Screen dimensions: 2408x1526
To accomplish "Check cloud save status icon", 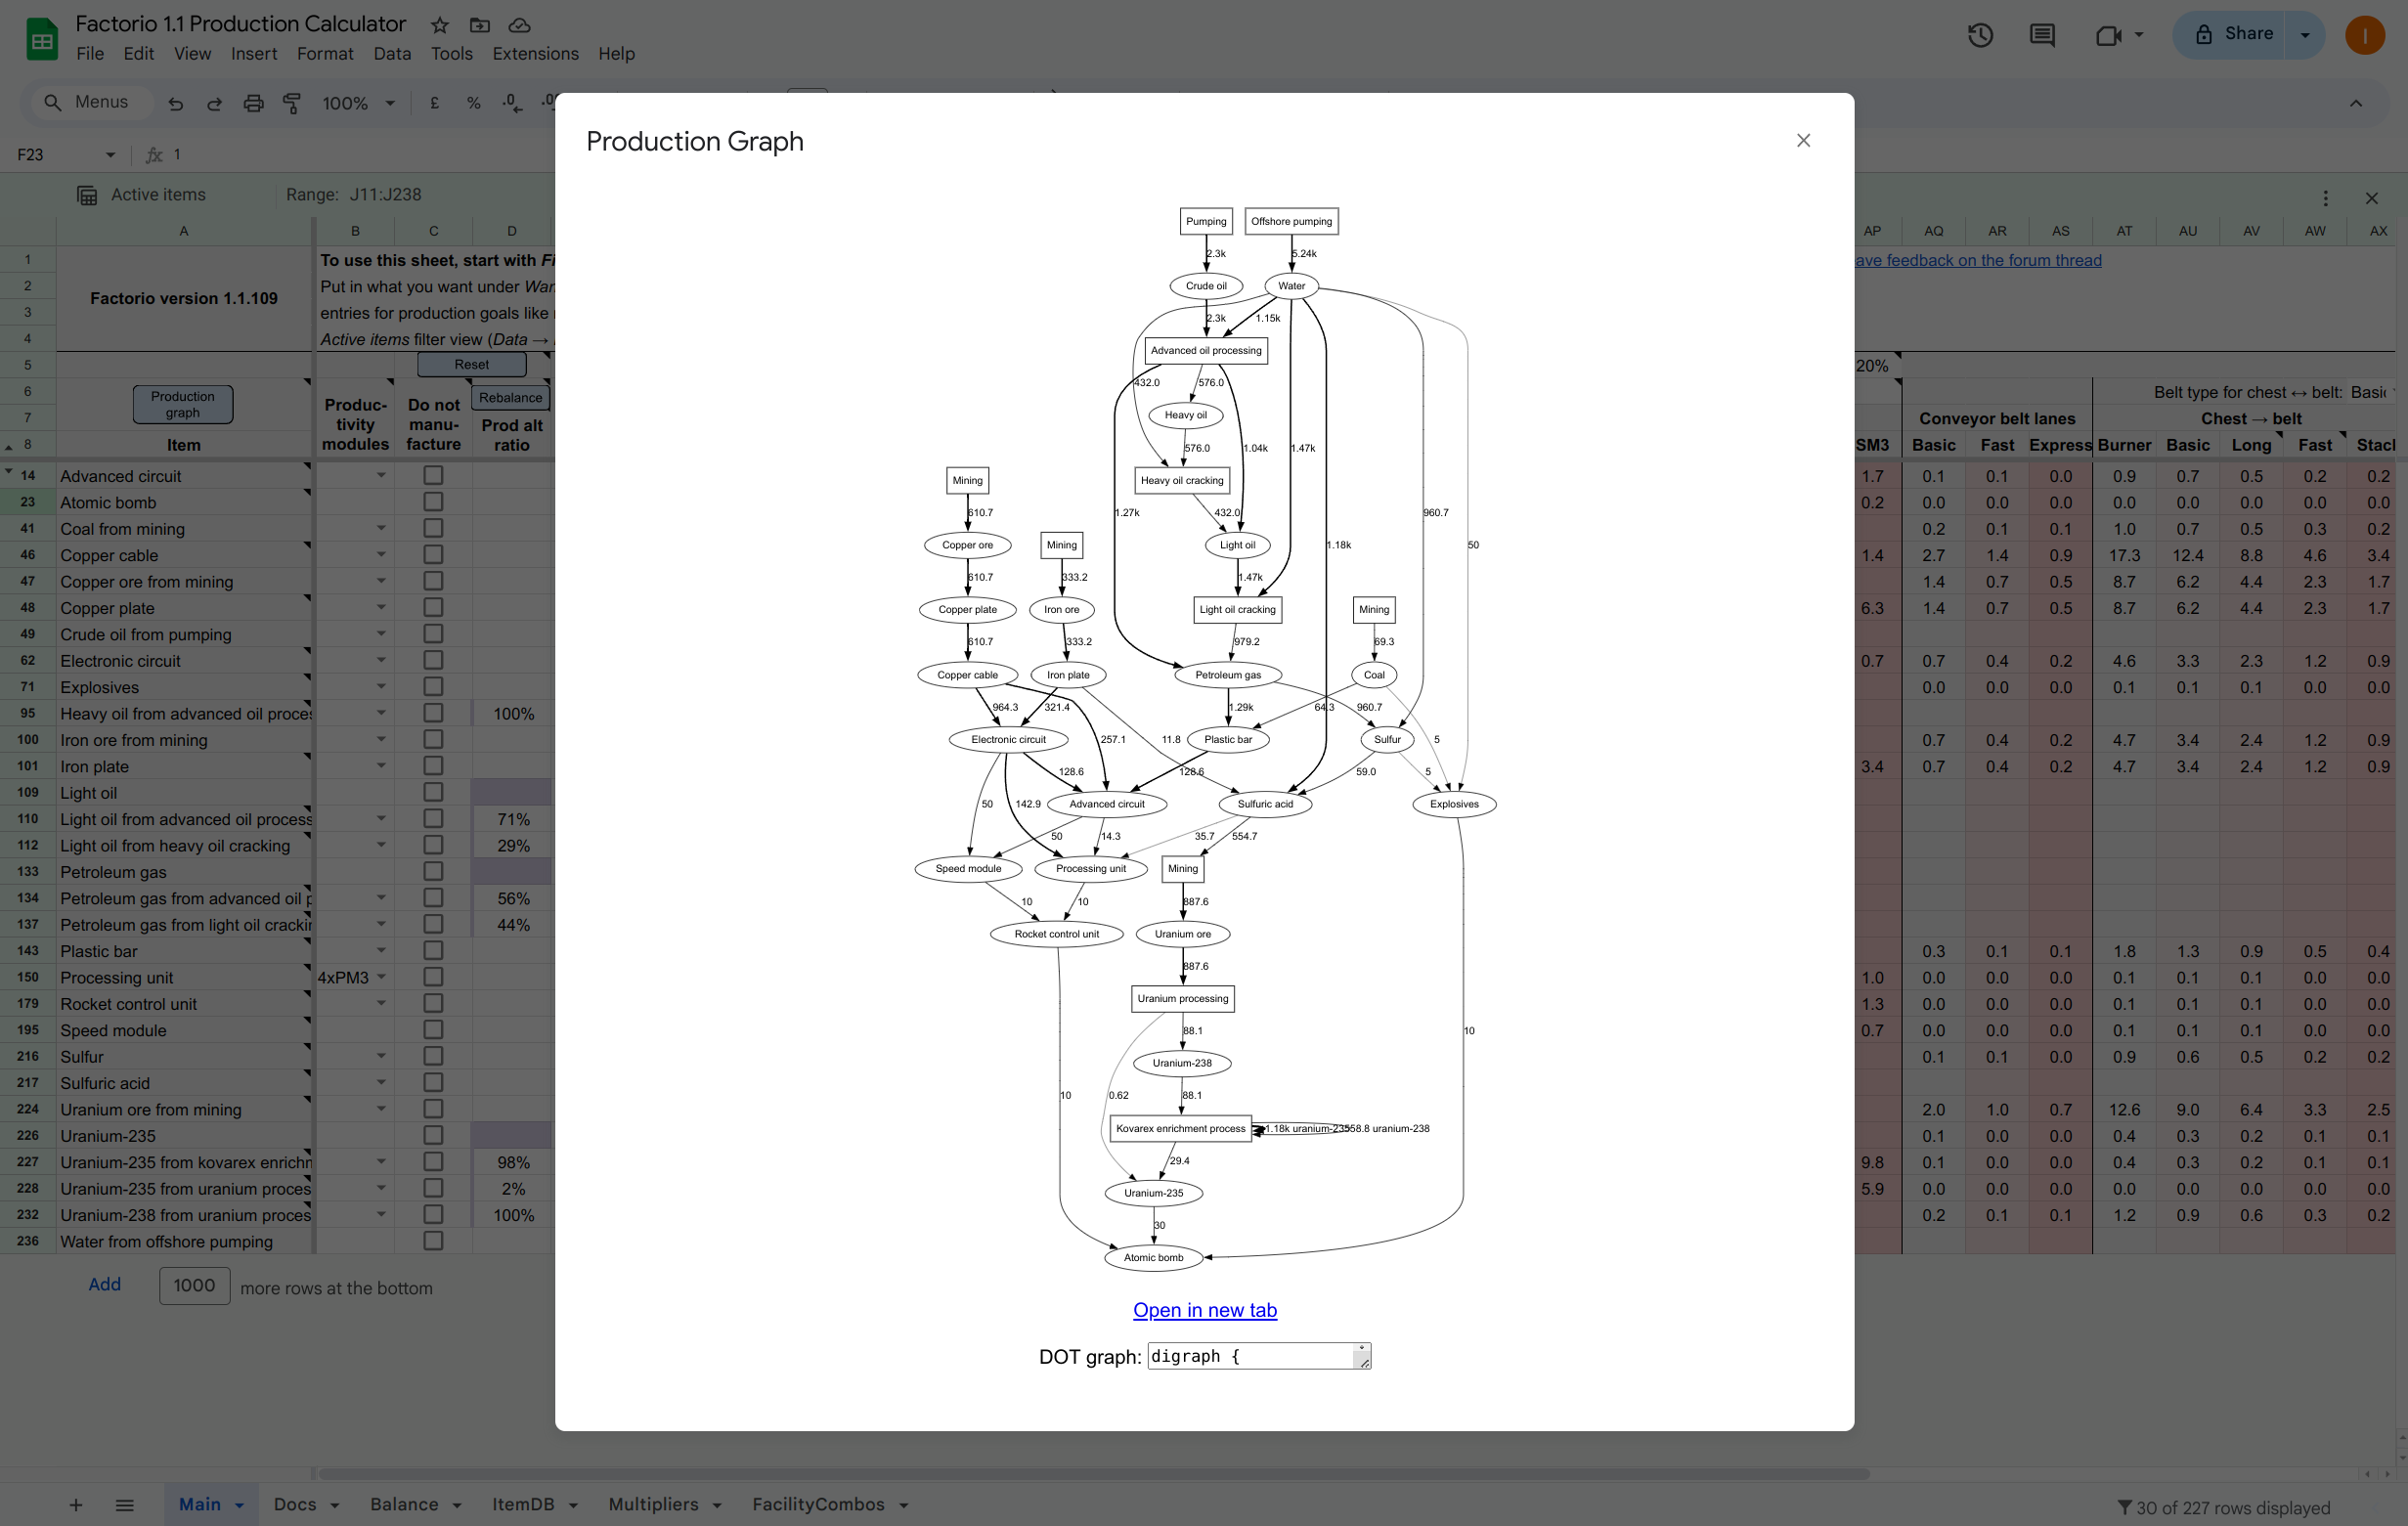I will pos(519,25).
